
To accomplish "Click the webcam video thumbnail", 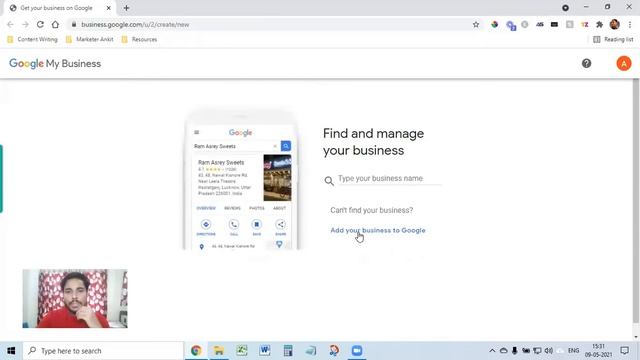I will pos(75,298).
